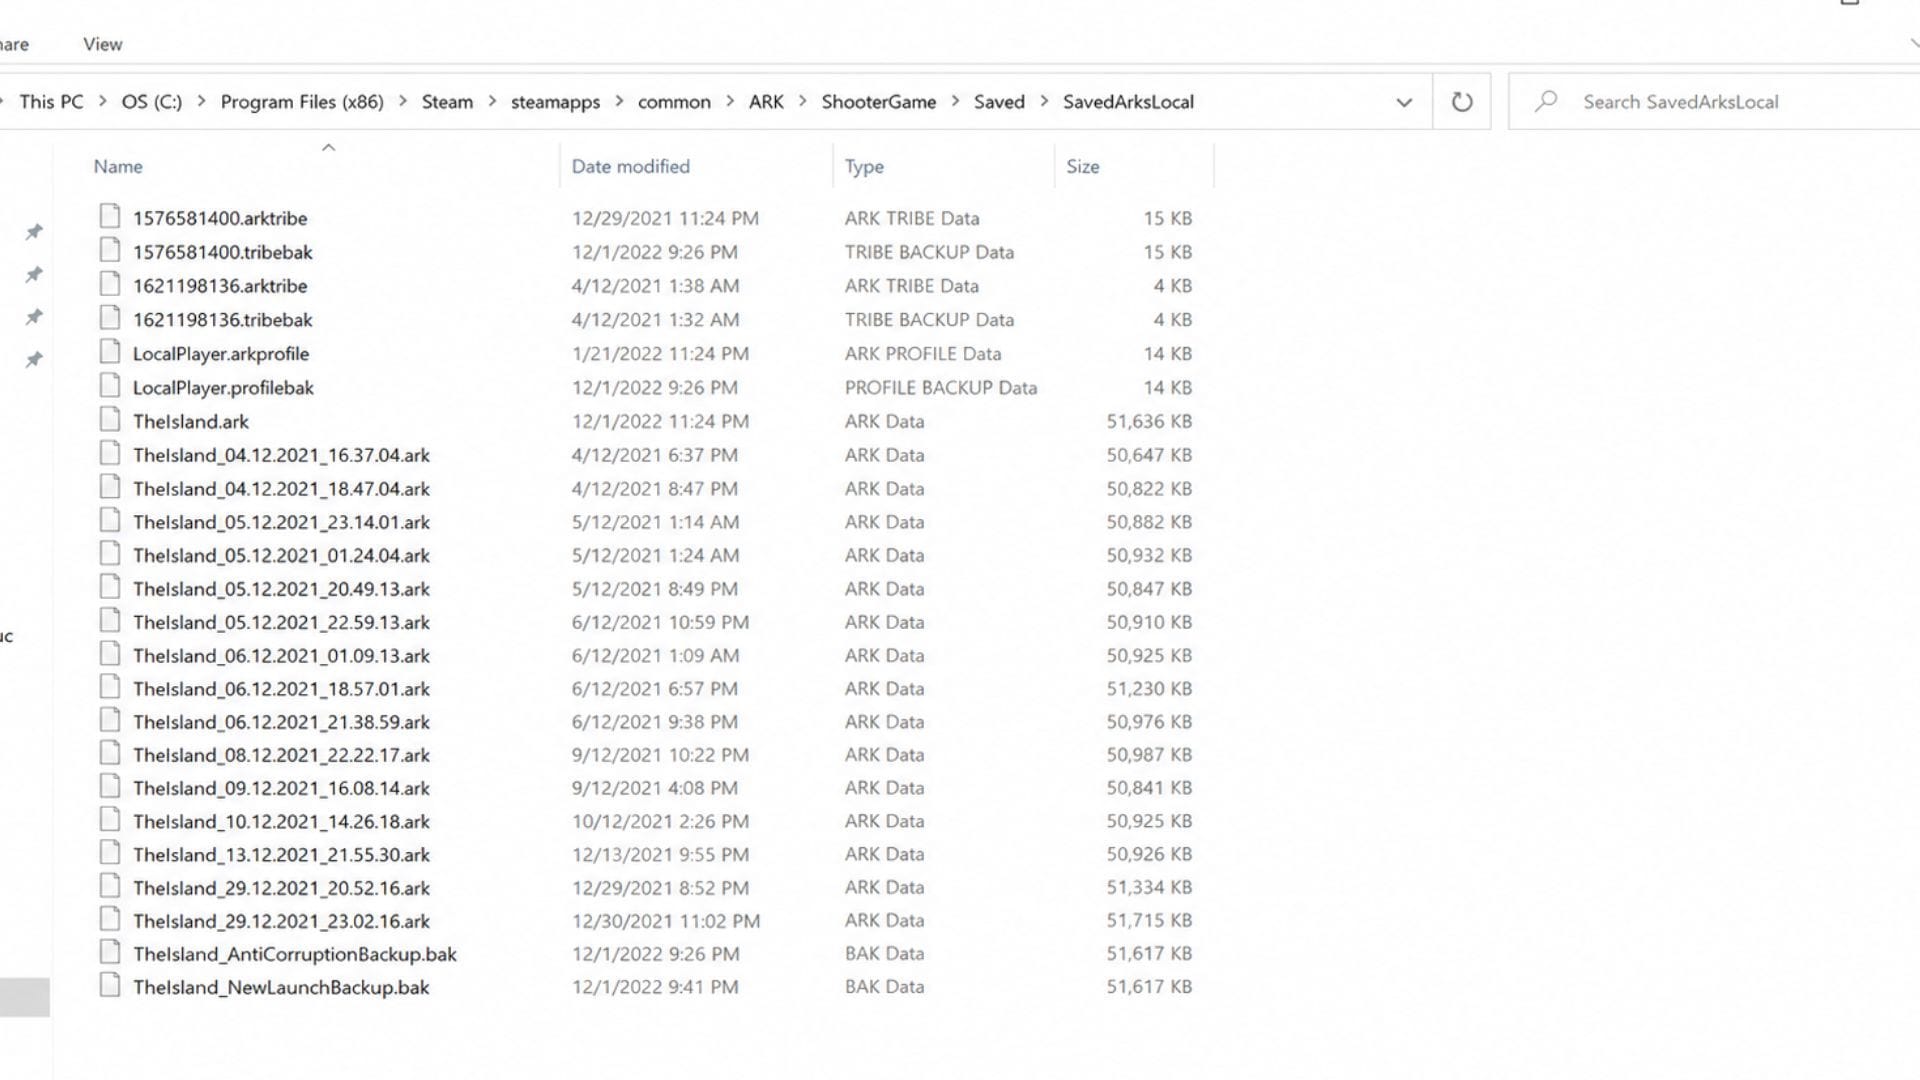Screen dimensions: 1920x1080
Task: Navigate to OS (C:) in breadcrumb
Action: tap(152, 102)
